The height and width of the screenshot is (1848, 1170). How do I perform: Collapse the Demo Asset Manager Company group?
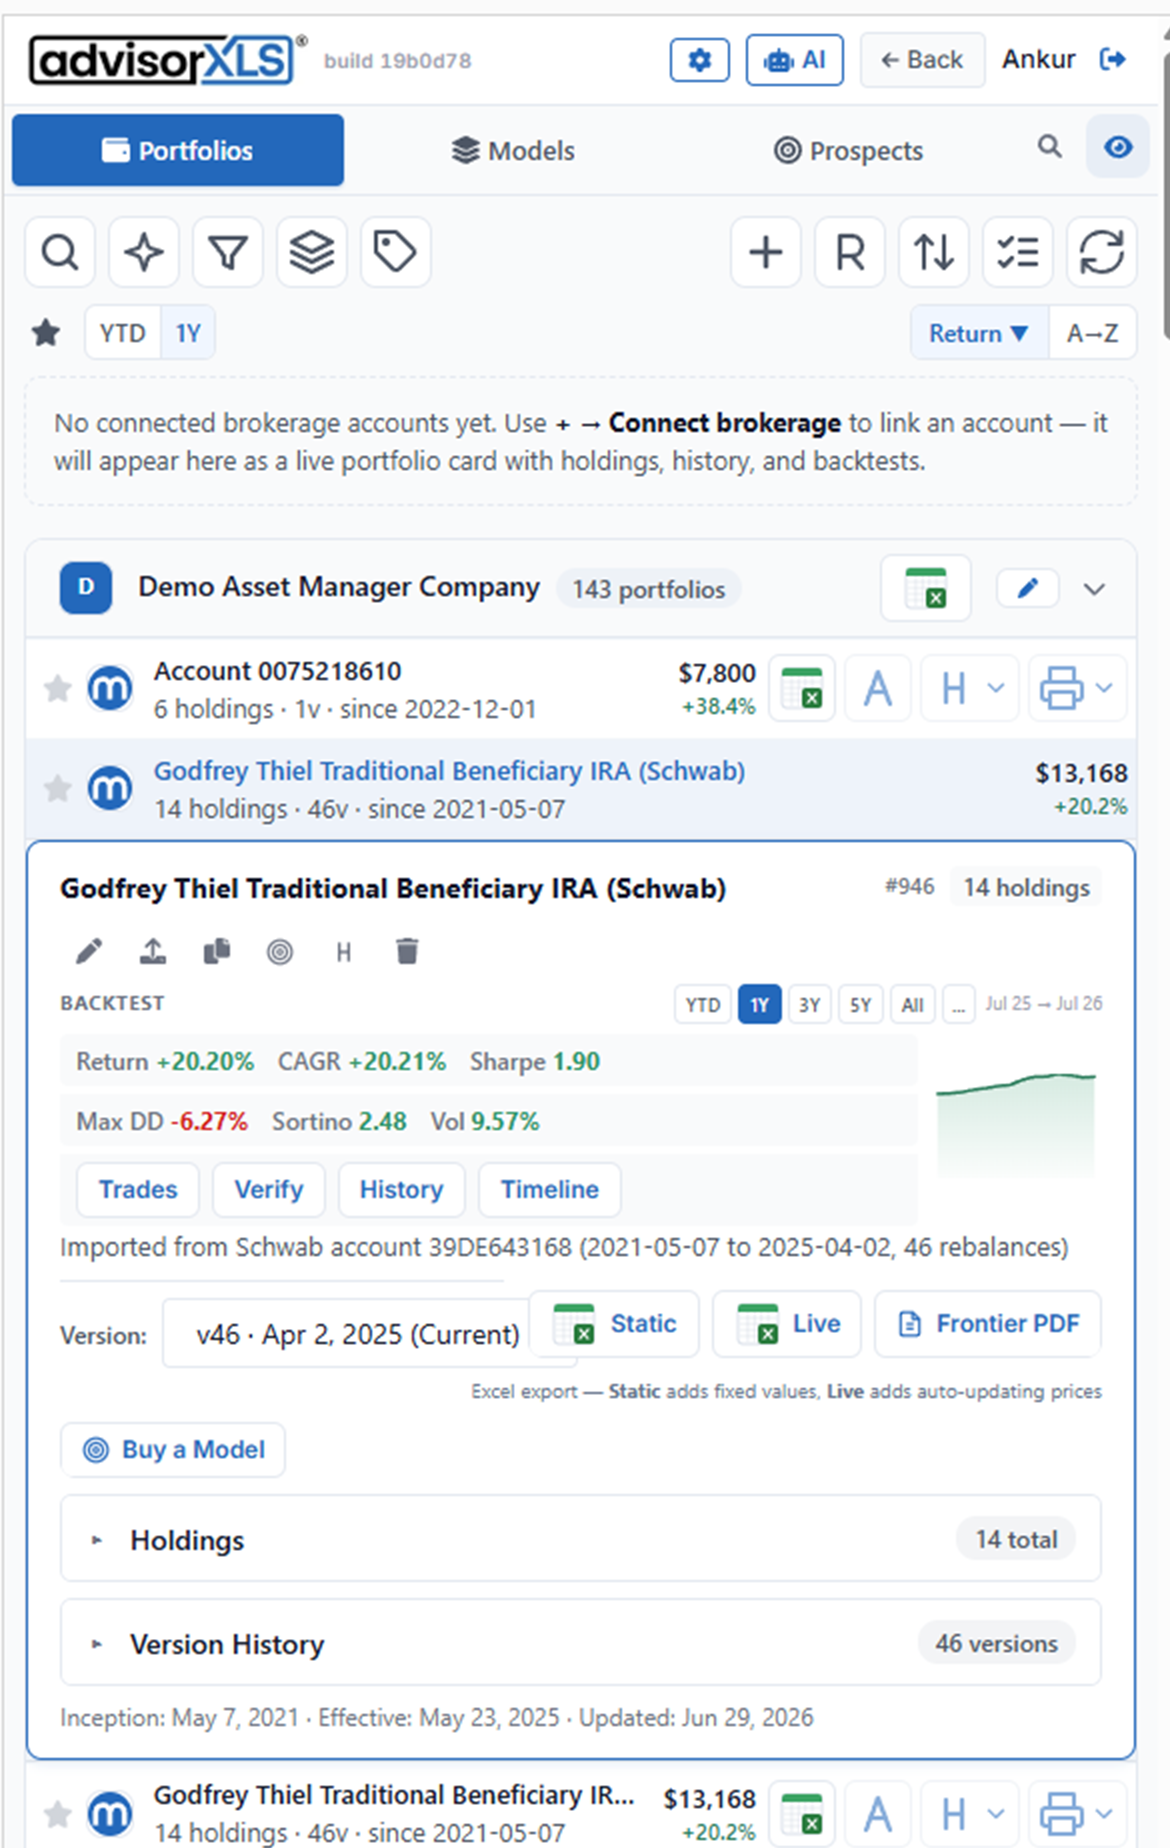(1095, 589)
